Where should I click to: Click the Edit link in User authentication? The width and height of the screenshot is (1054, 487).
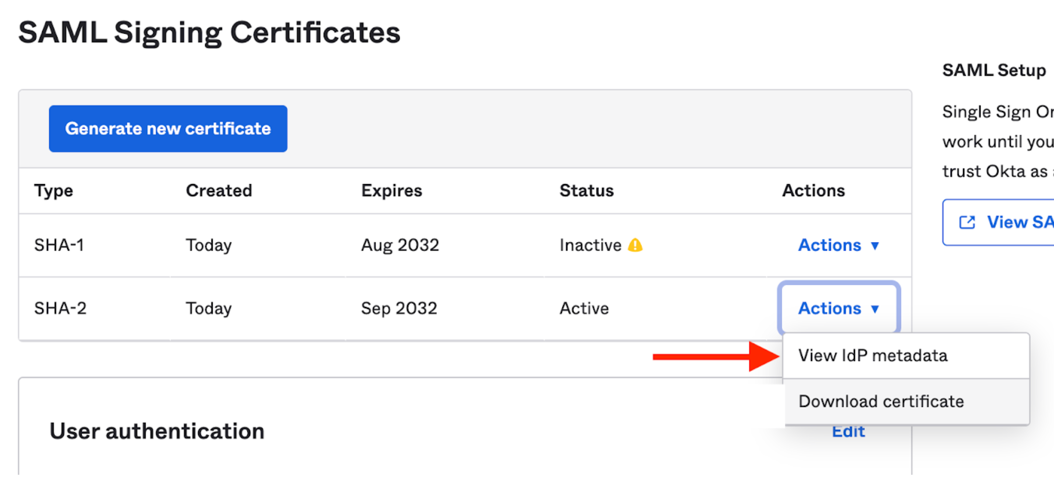tap(848, 431)
